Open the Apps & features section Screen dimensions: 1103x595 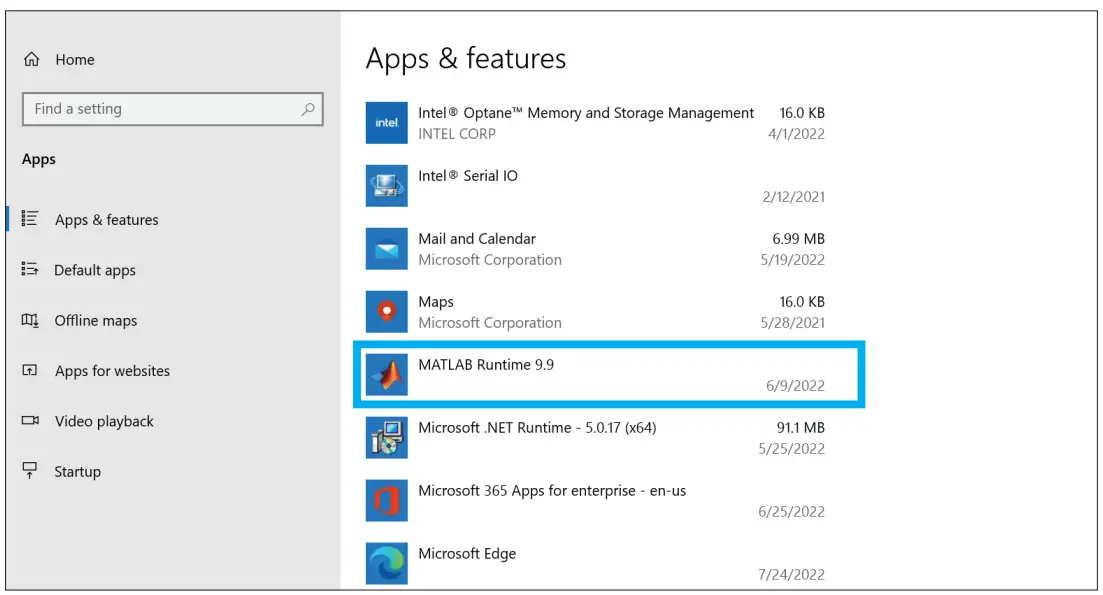coord(106,220)
